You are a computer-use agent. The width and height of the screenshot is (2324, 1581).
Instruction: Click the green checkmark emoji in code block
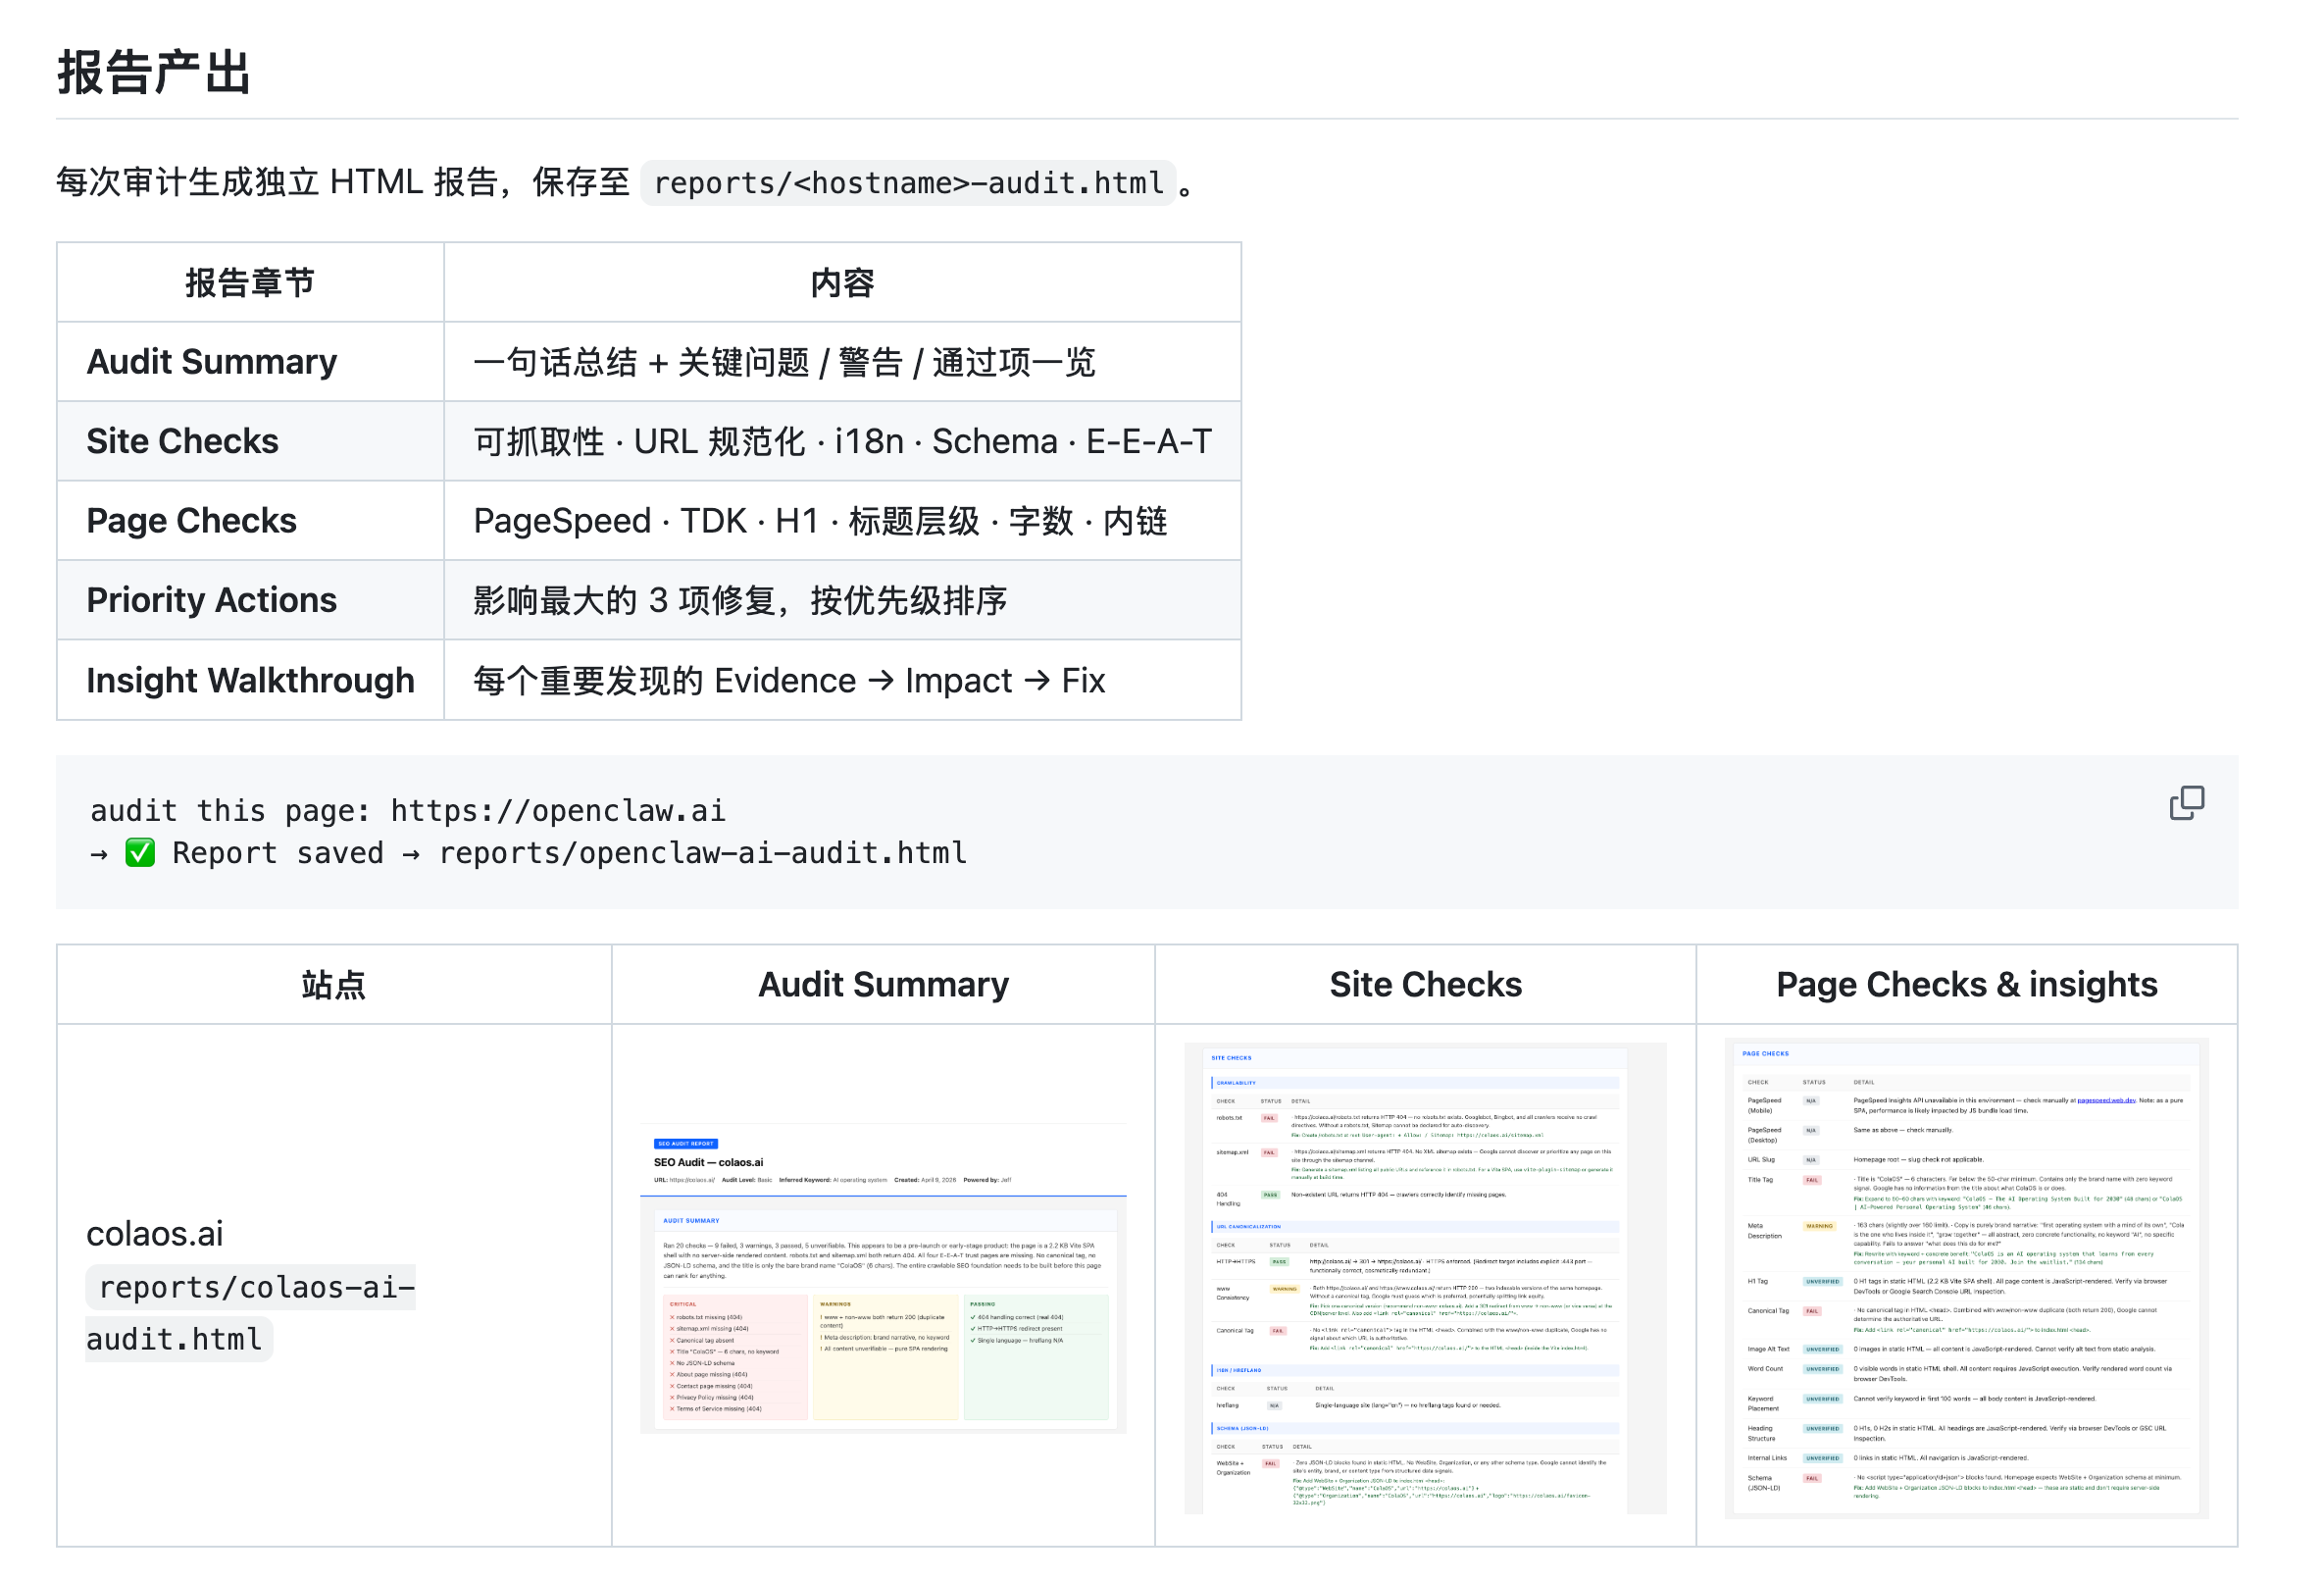140,853
